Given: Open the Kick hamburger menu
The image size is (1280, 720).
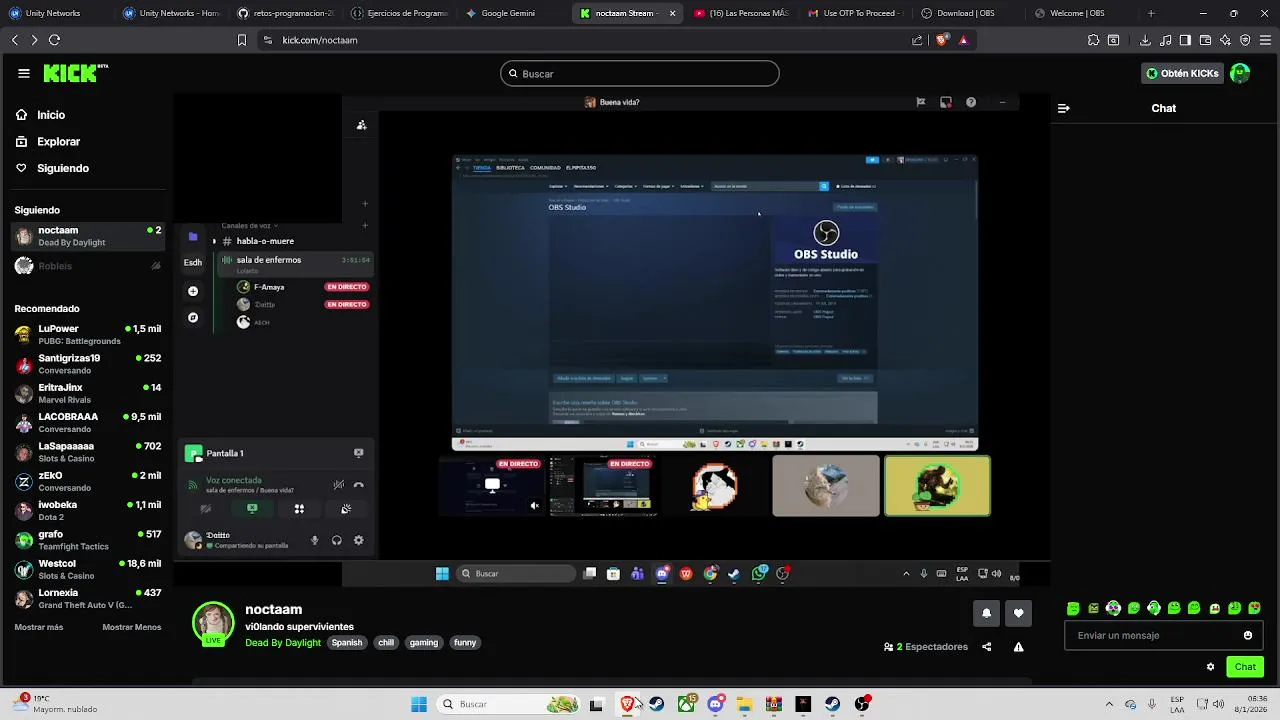Looking at the screenshot, I should 24,73.
